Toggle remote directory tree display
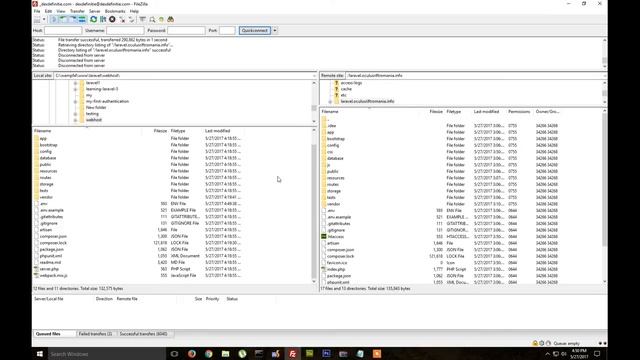The width and height of the screenshot is (640, 360). 73,20
